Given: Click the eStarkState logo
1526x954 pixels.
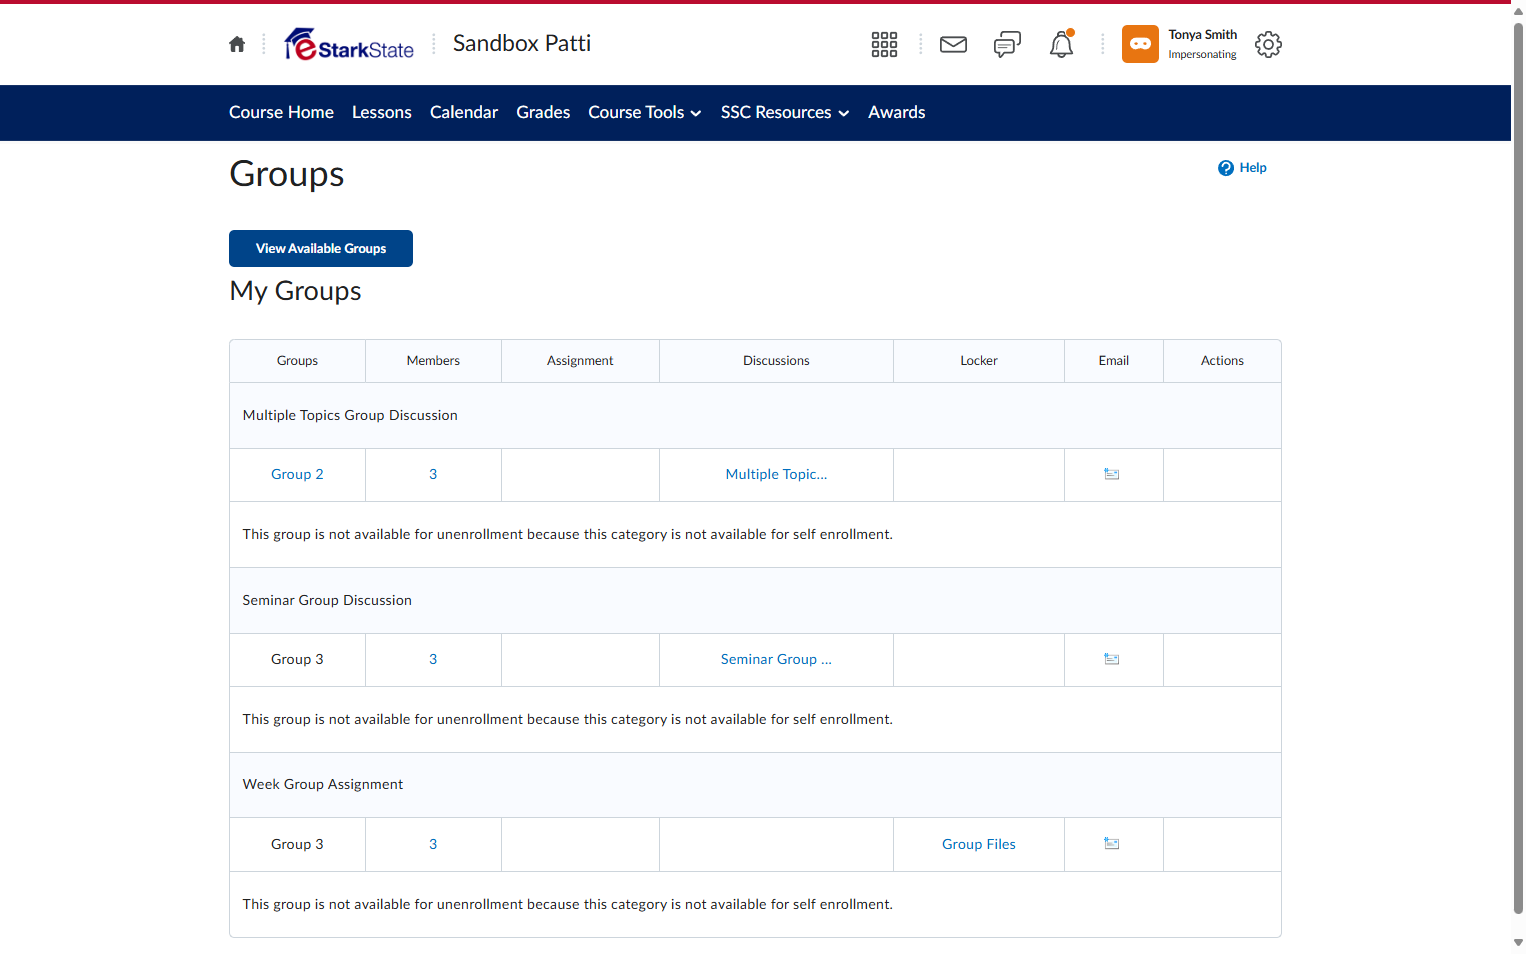Looking at the screenshot, I should (349, 44).
